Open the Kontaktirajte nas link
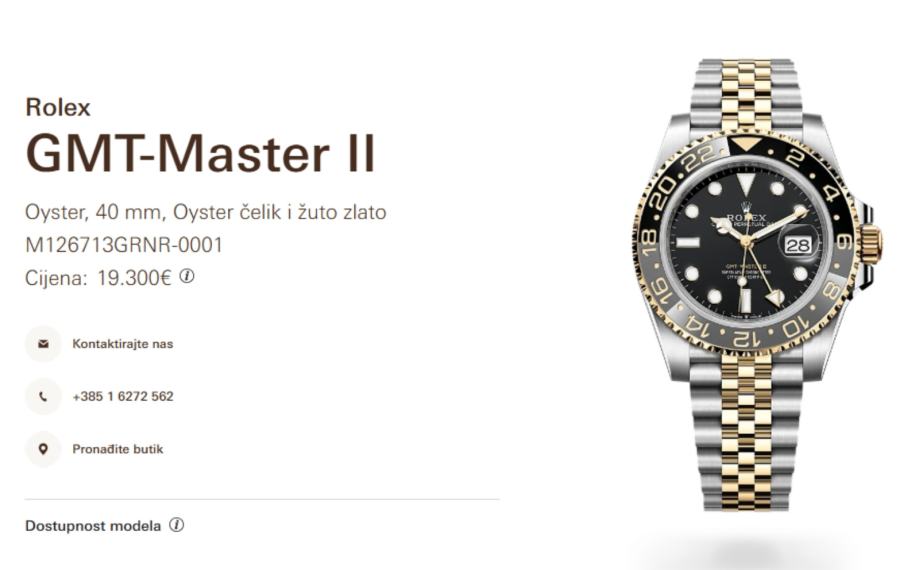919x570 pixels. (x=122, y=344)
